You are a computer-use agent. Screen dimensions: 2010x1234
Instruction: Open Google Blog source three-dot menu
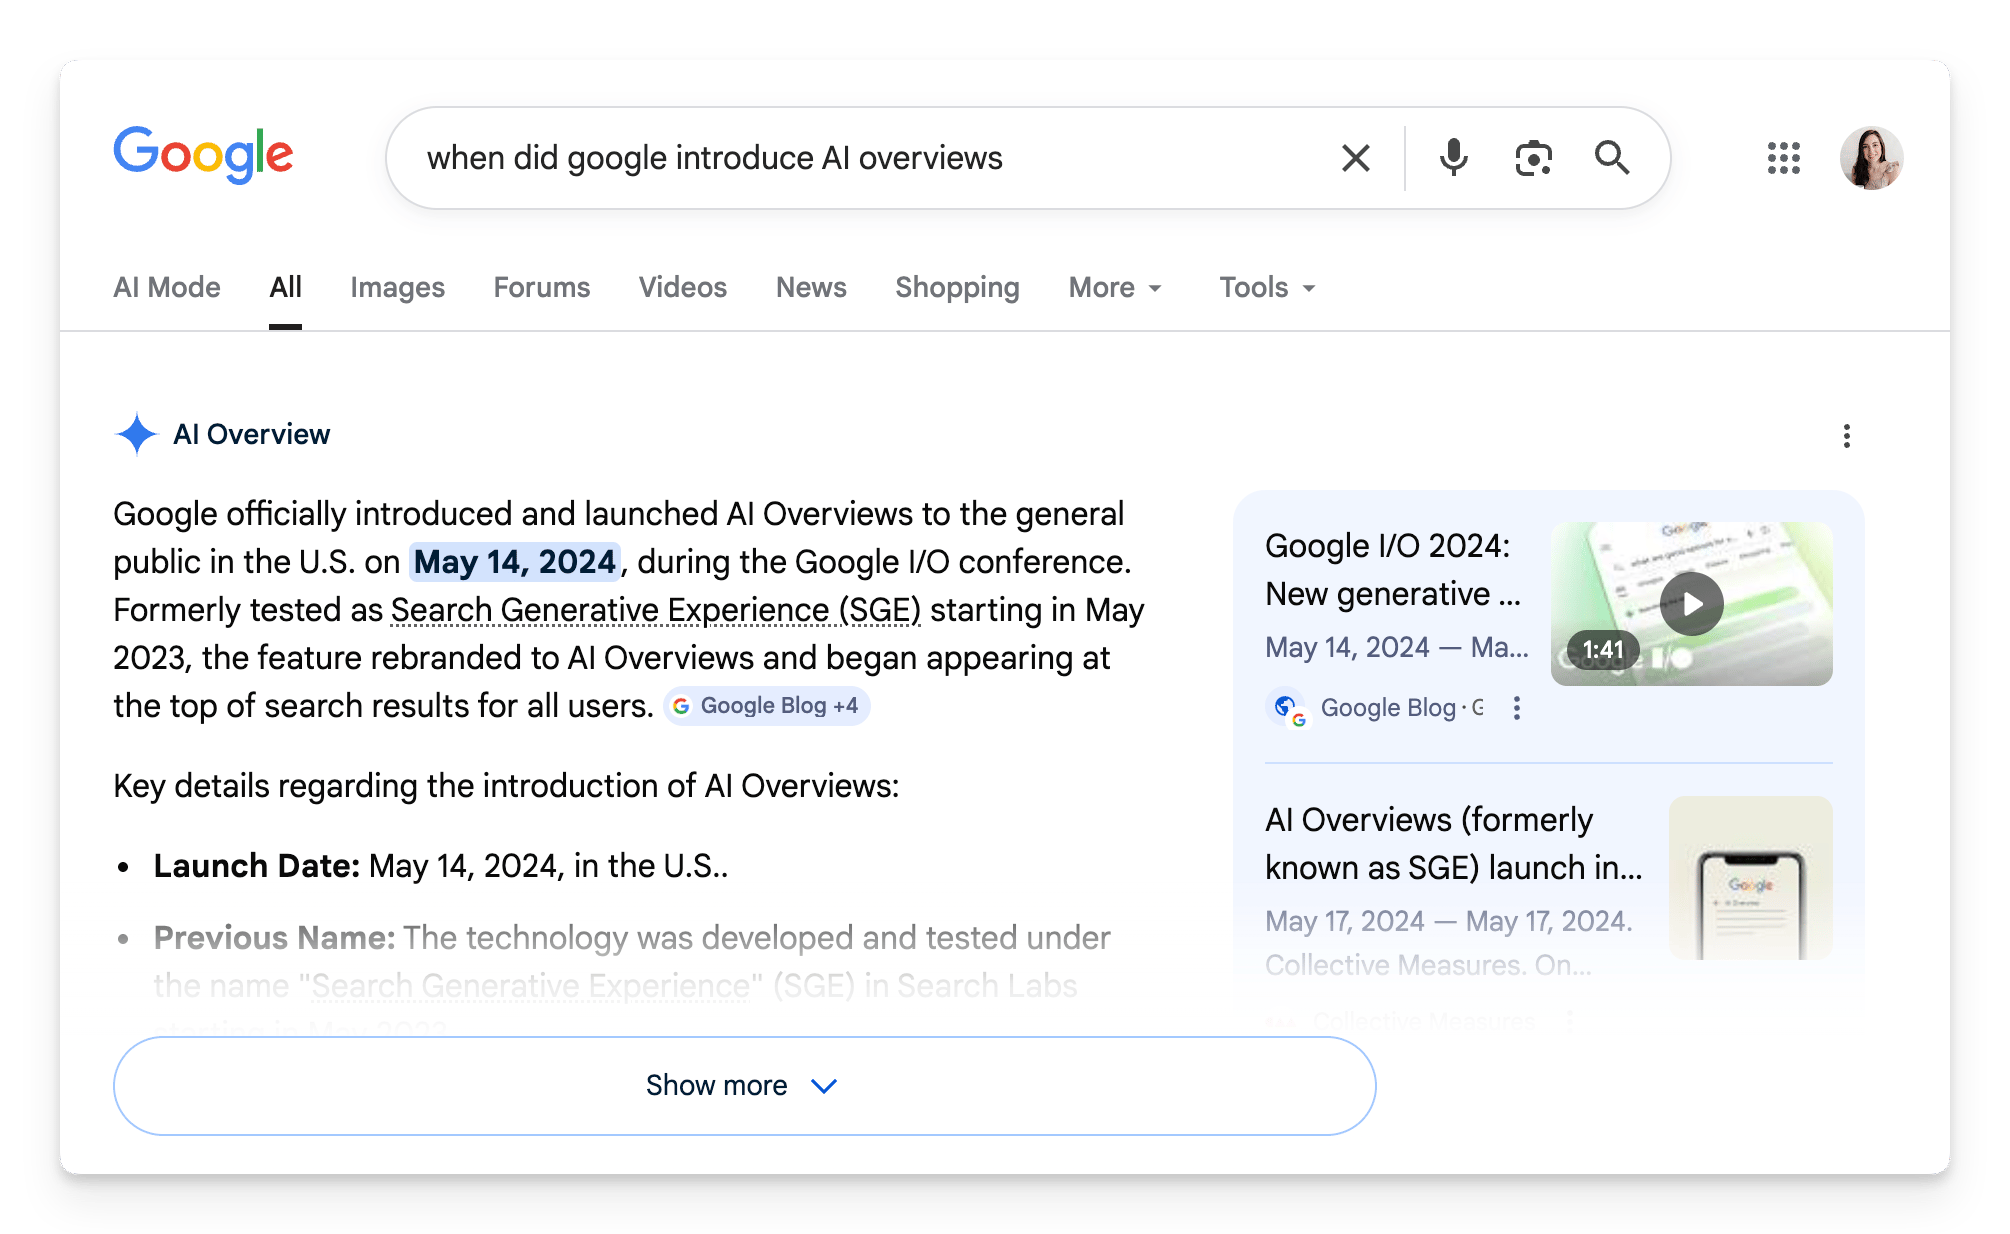point(1517,708)
